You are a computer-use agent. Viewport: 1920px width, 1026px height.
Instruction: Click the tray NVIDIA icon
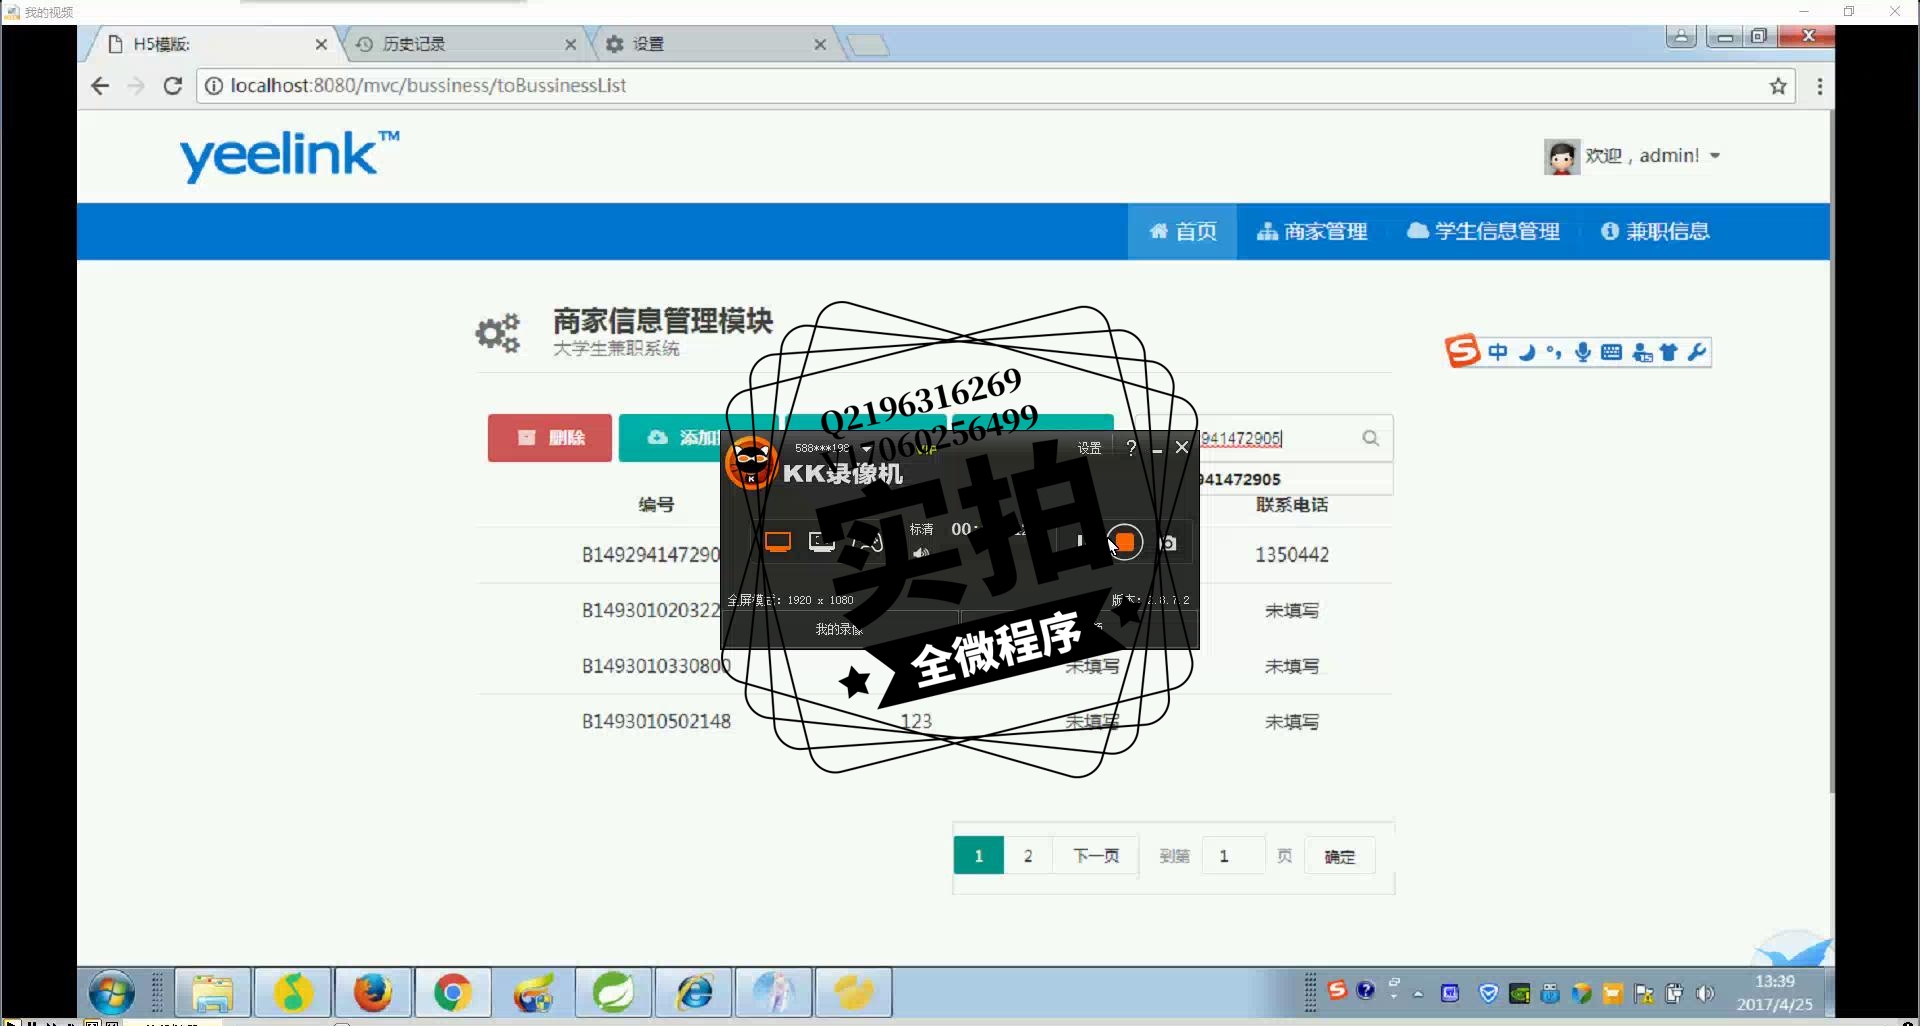(x=1519, y=993)
